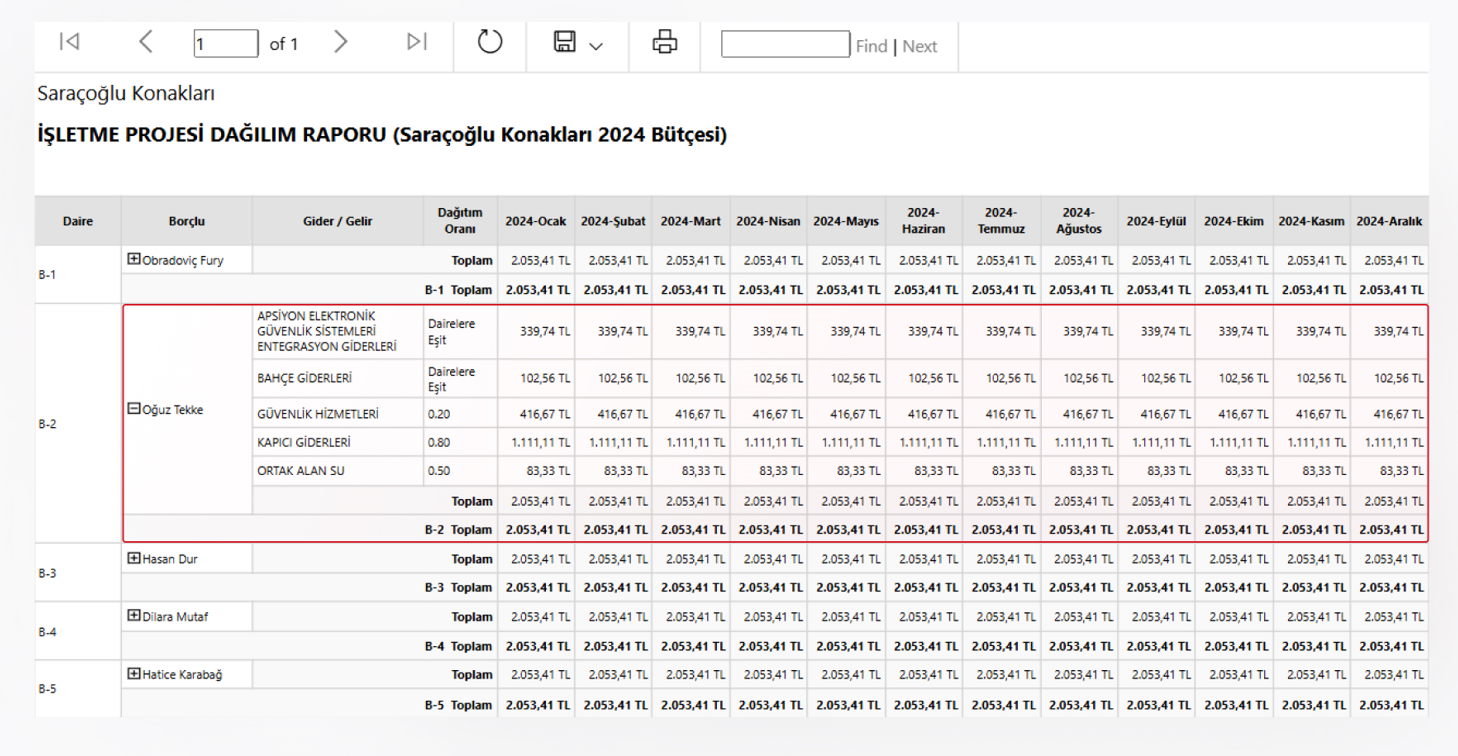1458x756 pixels.
Task: Click APSİYON ELEKTRONİK GÜVENLİK SİSTEMLERİ expense row
Action: (x=338, y=331)
